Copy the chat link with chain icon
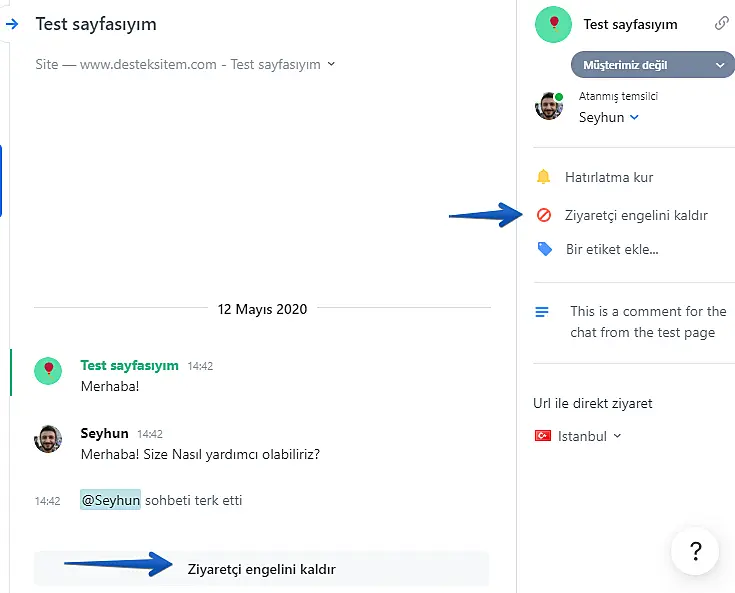This screenshot has width=735, height=593. click(721, 24)
